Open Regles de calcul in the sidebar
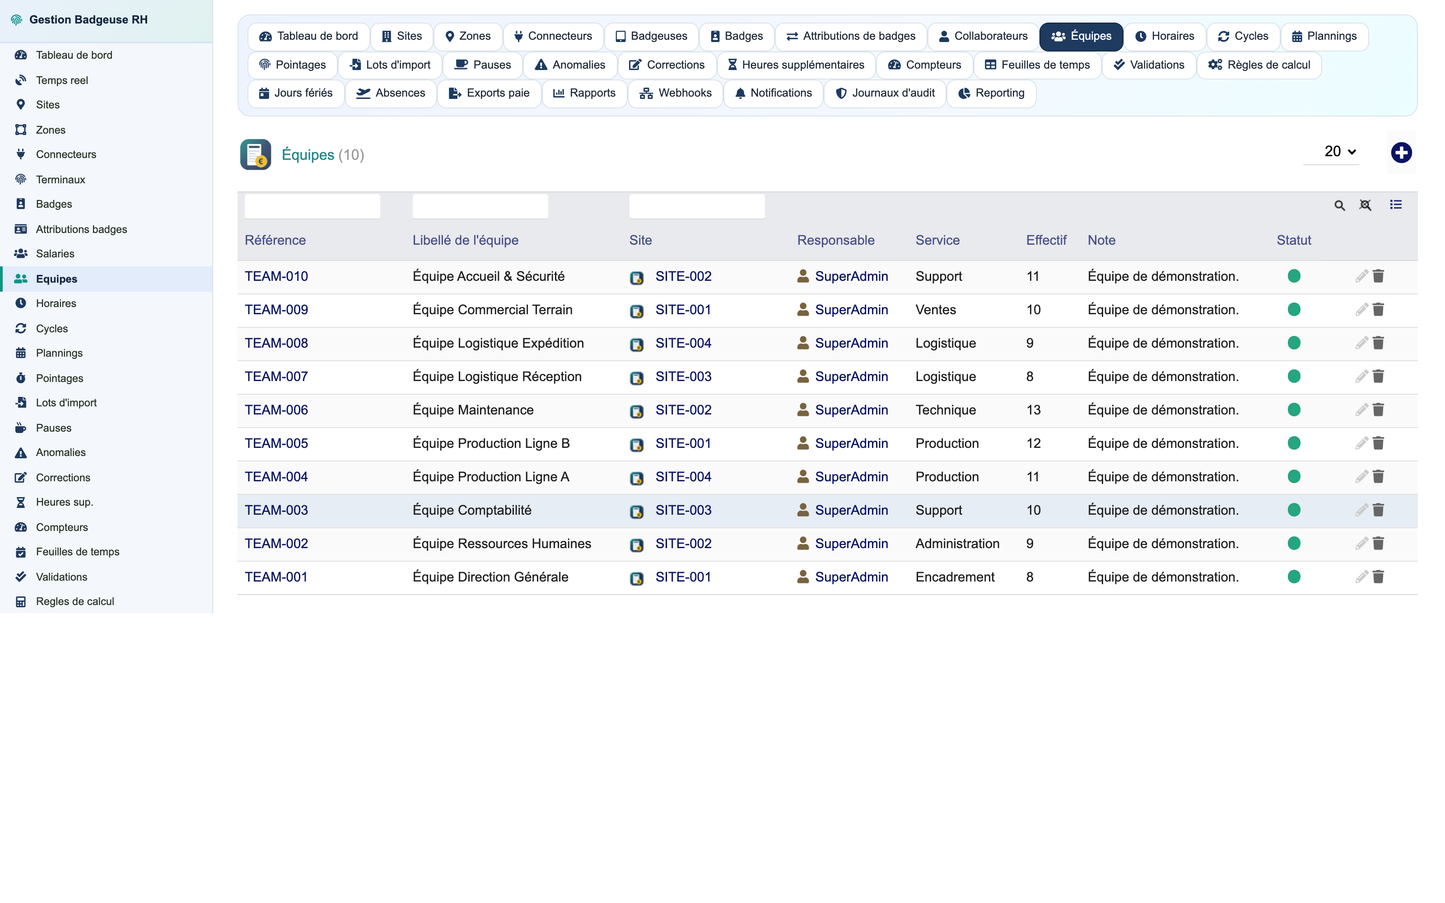 (106, 602)
